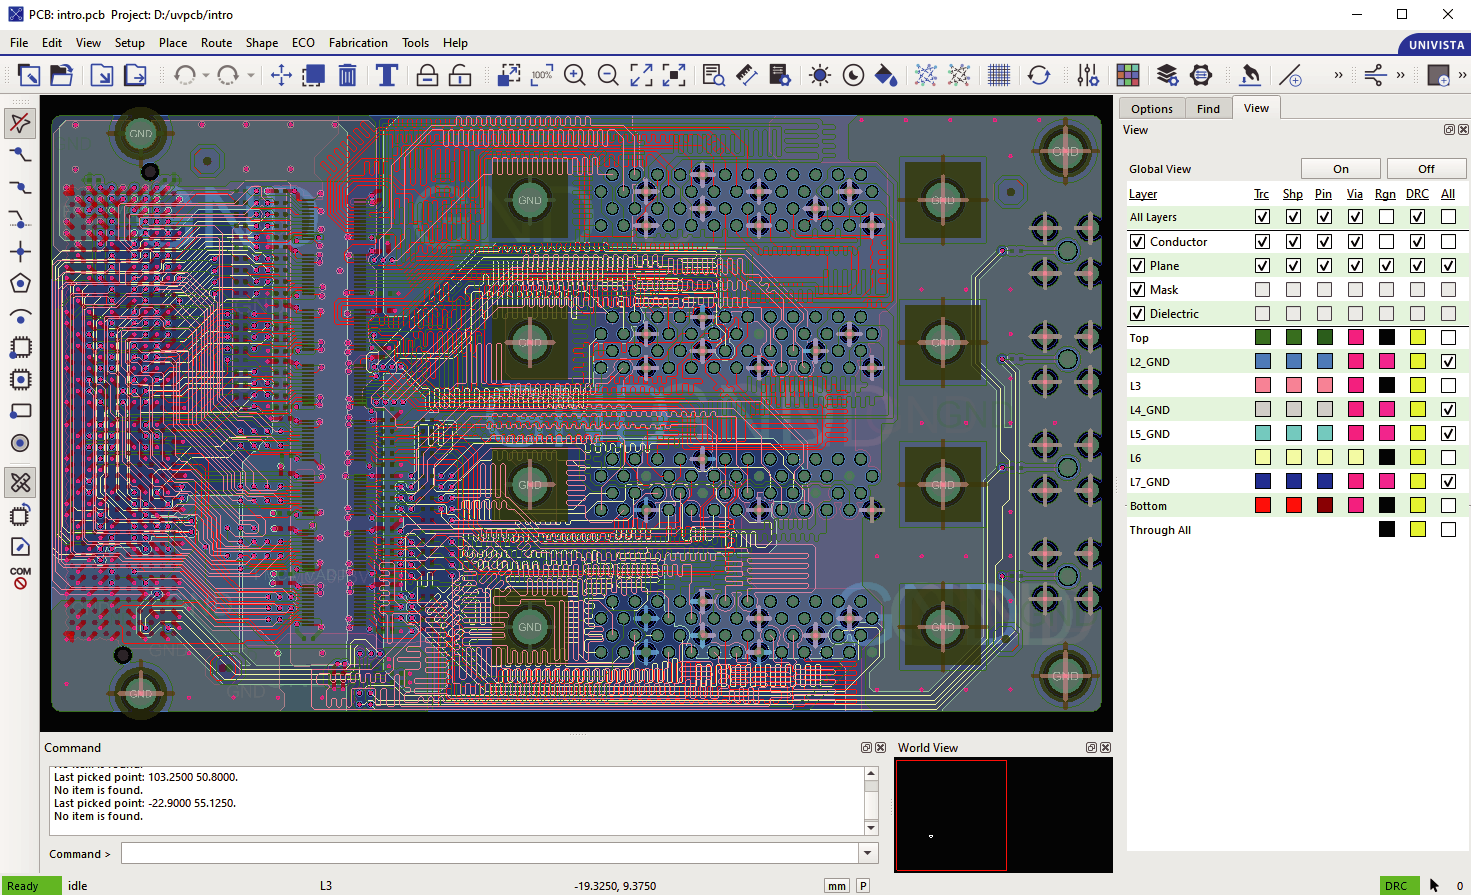Enable the All checkbox for Bottom layer
The height and width of the screenshot is (896, 1472).
(1448, 506)
